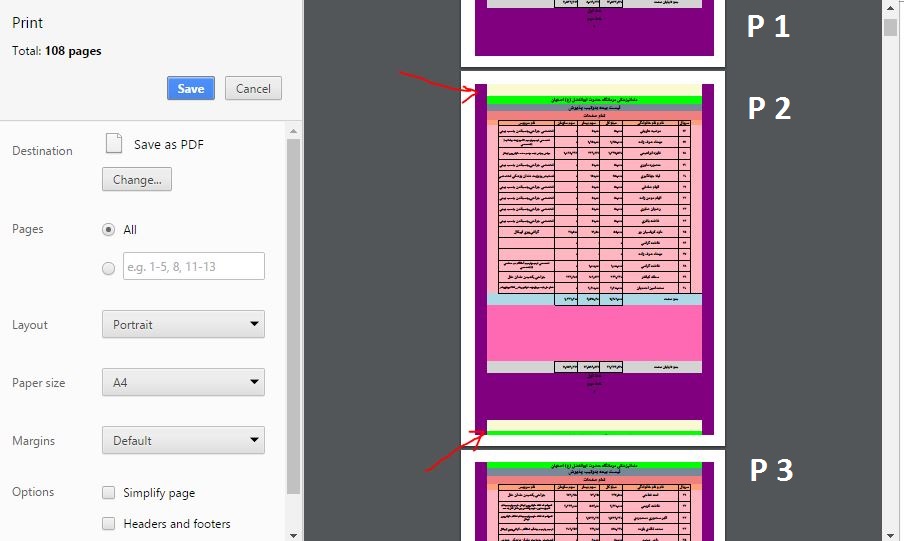Click the Save as PDF document icon
Image resolution: width=904 pixels, height=541 pixels.
click(114, 143)
